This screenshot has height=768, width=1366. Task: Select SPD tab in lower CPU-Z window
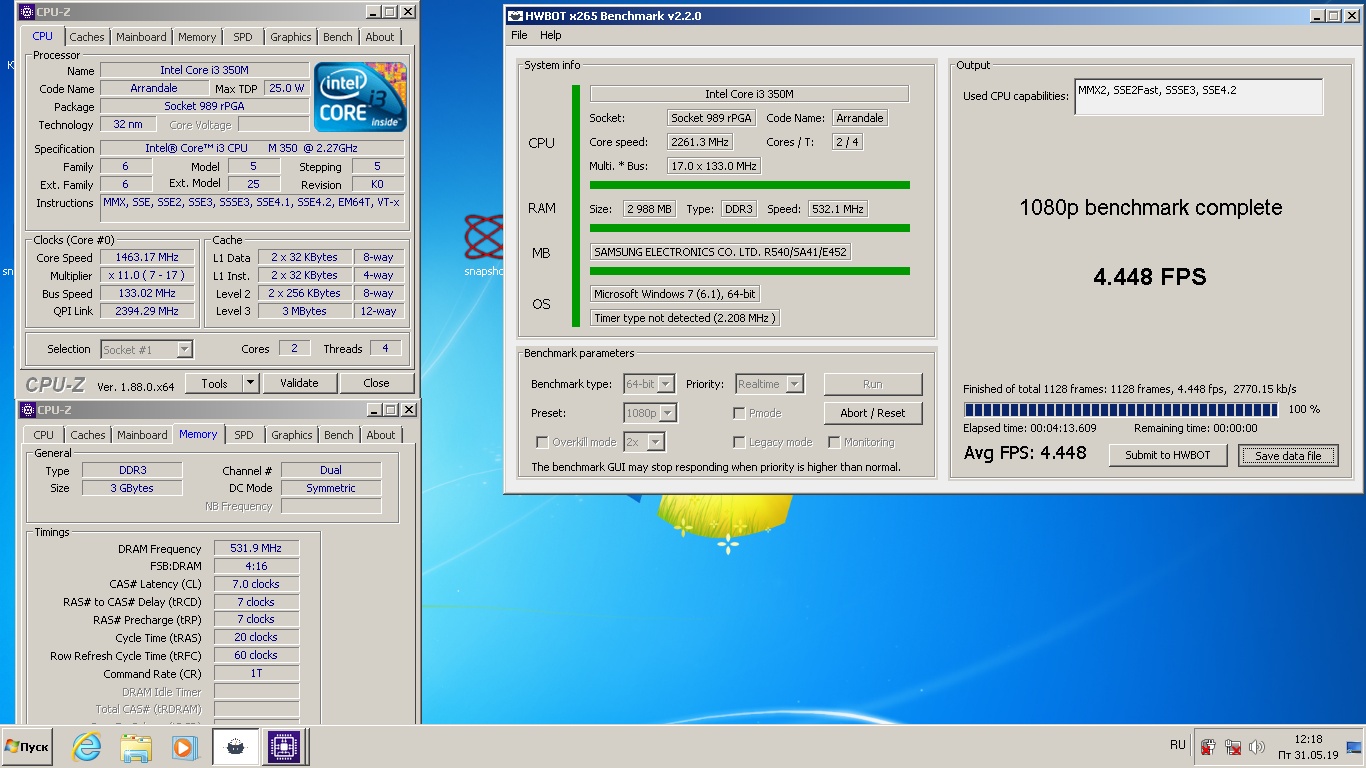click(x=244, y=435)
